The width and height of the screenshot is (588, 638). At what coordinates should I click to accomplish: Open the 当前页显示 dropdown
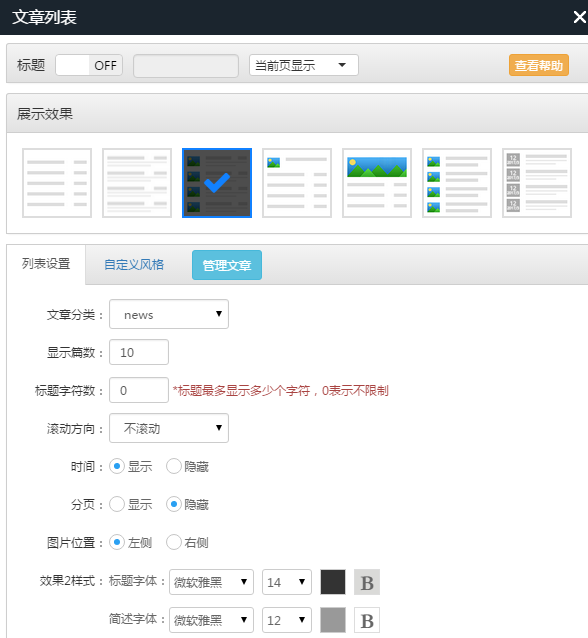point(304,65)
